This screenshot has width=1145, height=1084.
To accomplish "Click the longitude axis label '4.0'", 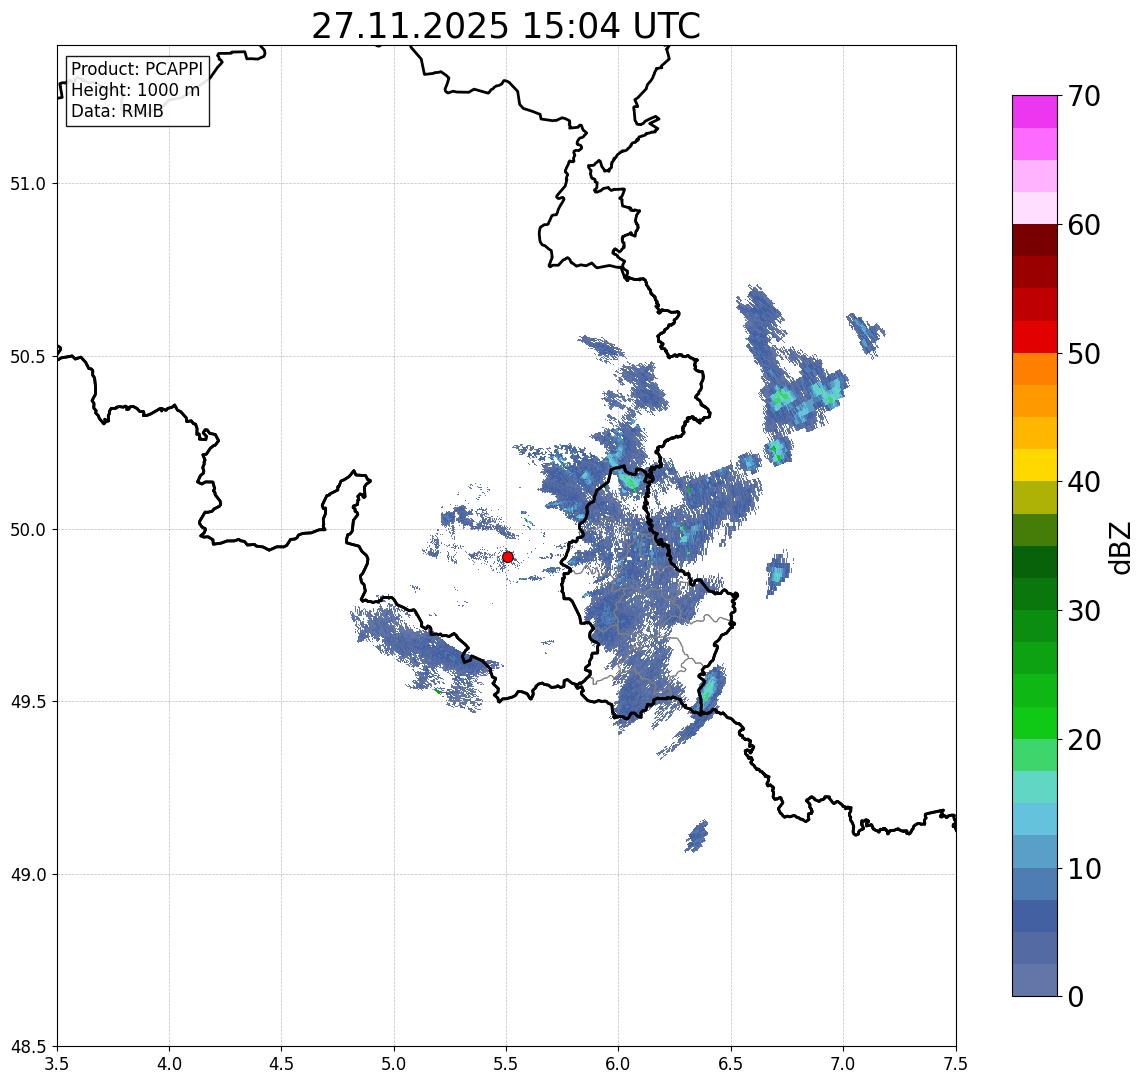I will [x=169, y=1064].
